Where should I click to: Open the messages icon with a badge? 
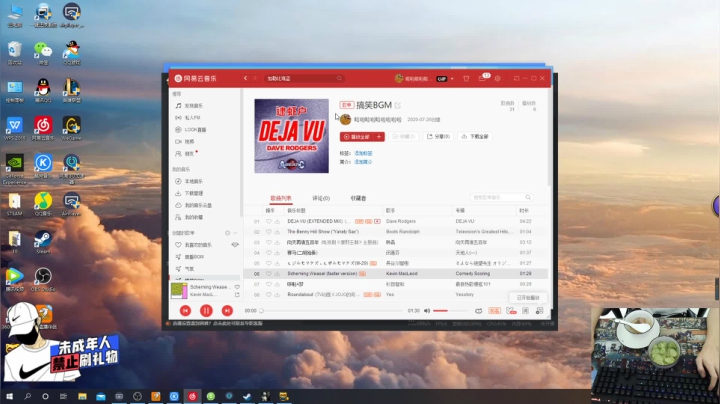(482, 79)
